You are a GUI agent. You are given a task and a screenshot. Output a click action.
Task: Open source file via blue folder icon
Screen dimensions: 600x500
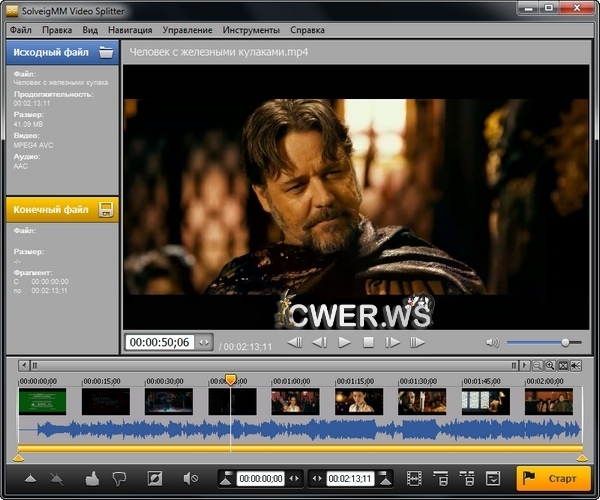tap(106, 53)
